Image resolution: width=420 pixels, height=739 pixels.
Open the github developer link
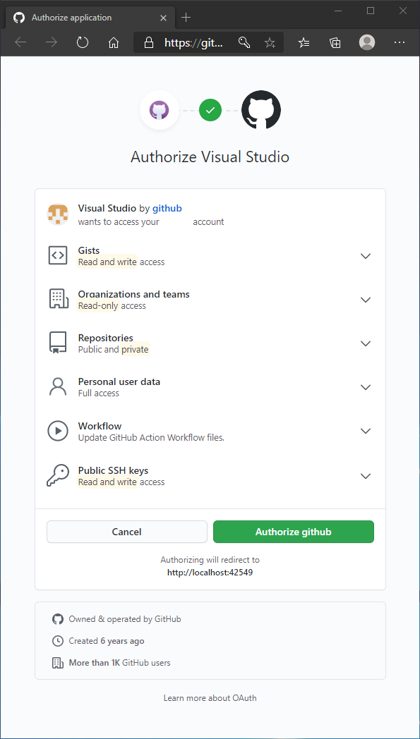tap(167, 208)
